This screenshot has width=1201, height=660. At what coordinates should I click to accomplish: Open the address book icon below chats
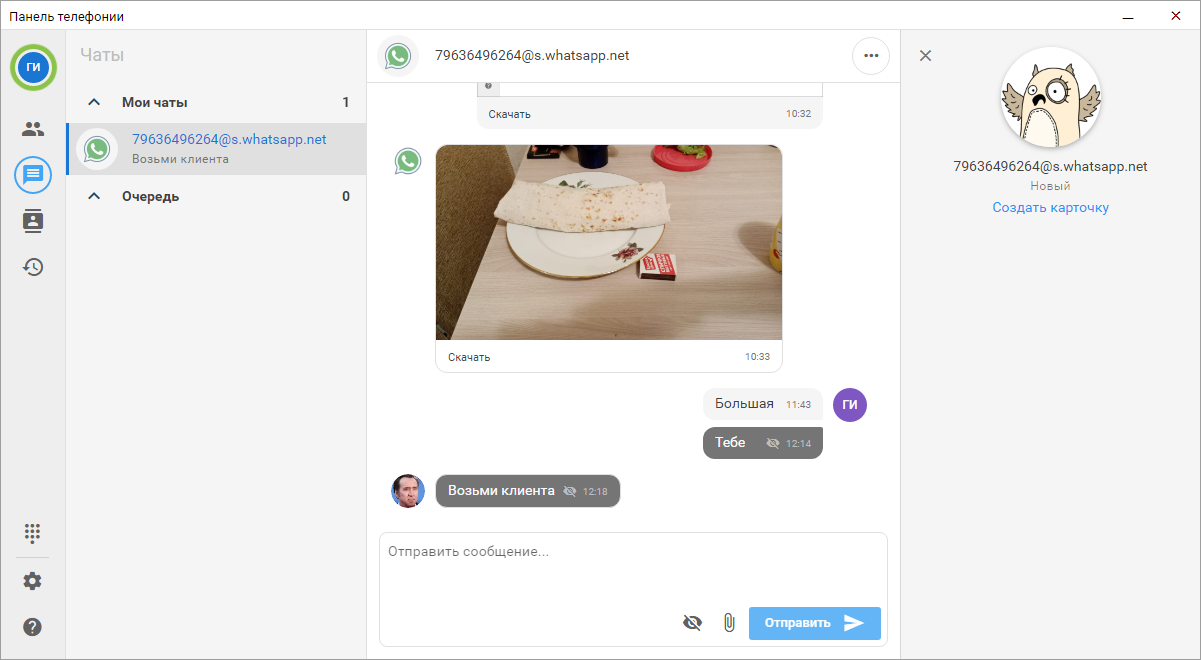(x=32, y=220)
